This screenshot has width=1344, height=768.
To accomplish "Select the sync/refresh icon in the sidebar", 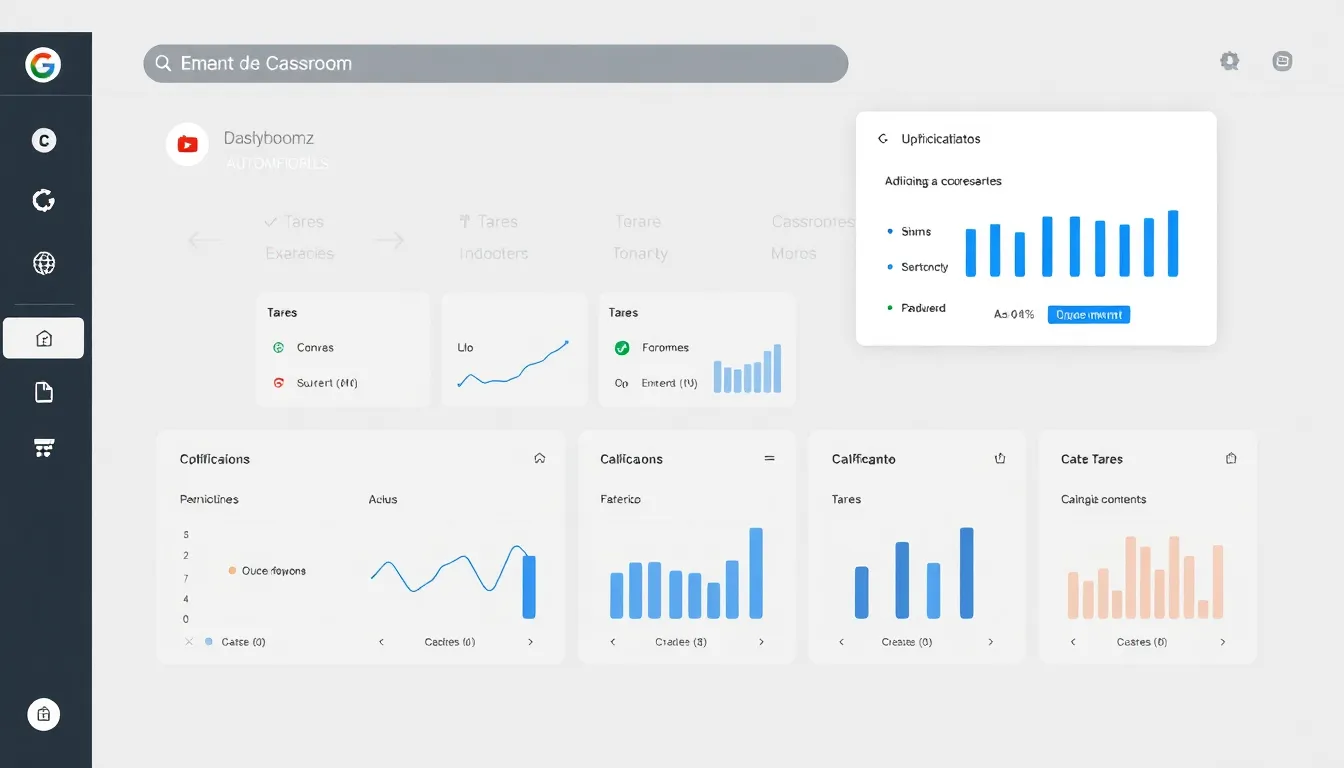I will click(x=43, y=200).
